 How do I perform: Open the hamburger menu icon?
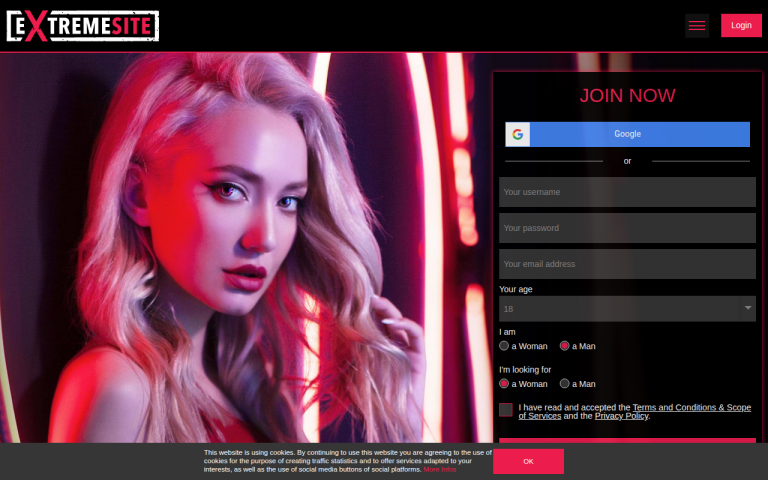tap(696, 25)
